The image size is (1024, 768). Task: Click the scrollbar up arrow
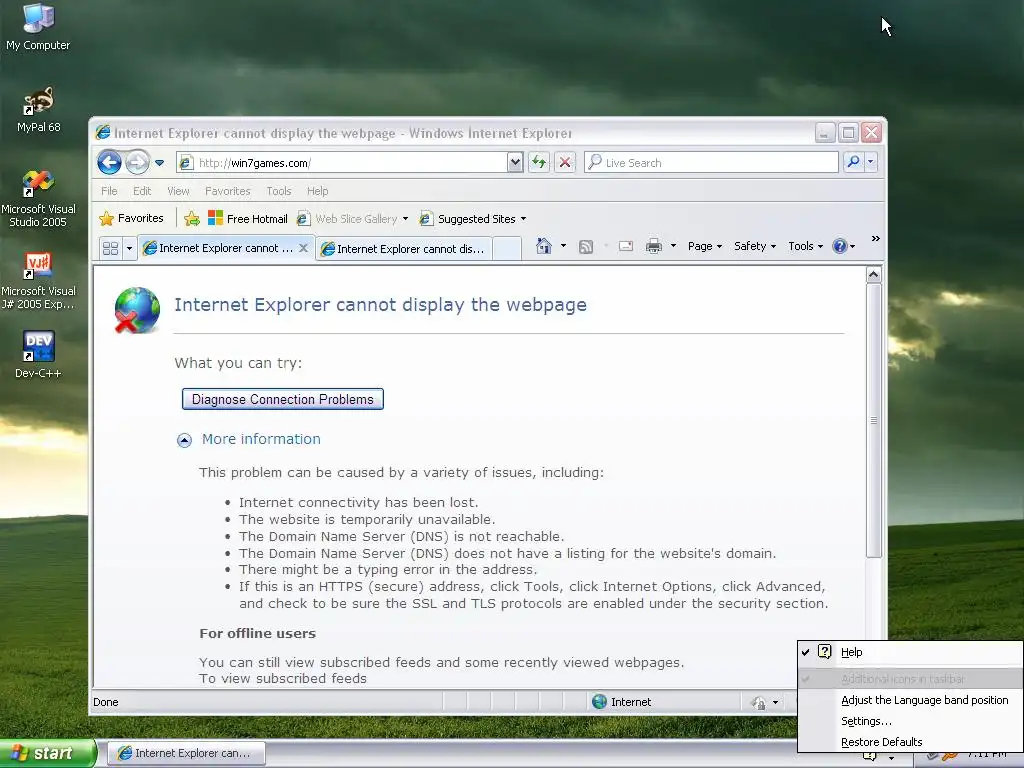pyautogui.click(x=874, y=275)
